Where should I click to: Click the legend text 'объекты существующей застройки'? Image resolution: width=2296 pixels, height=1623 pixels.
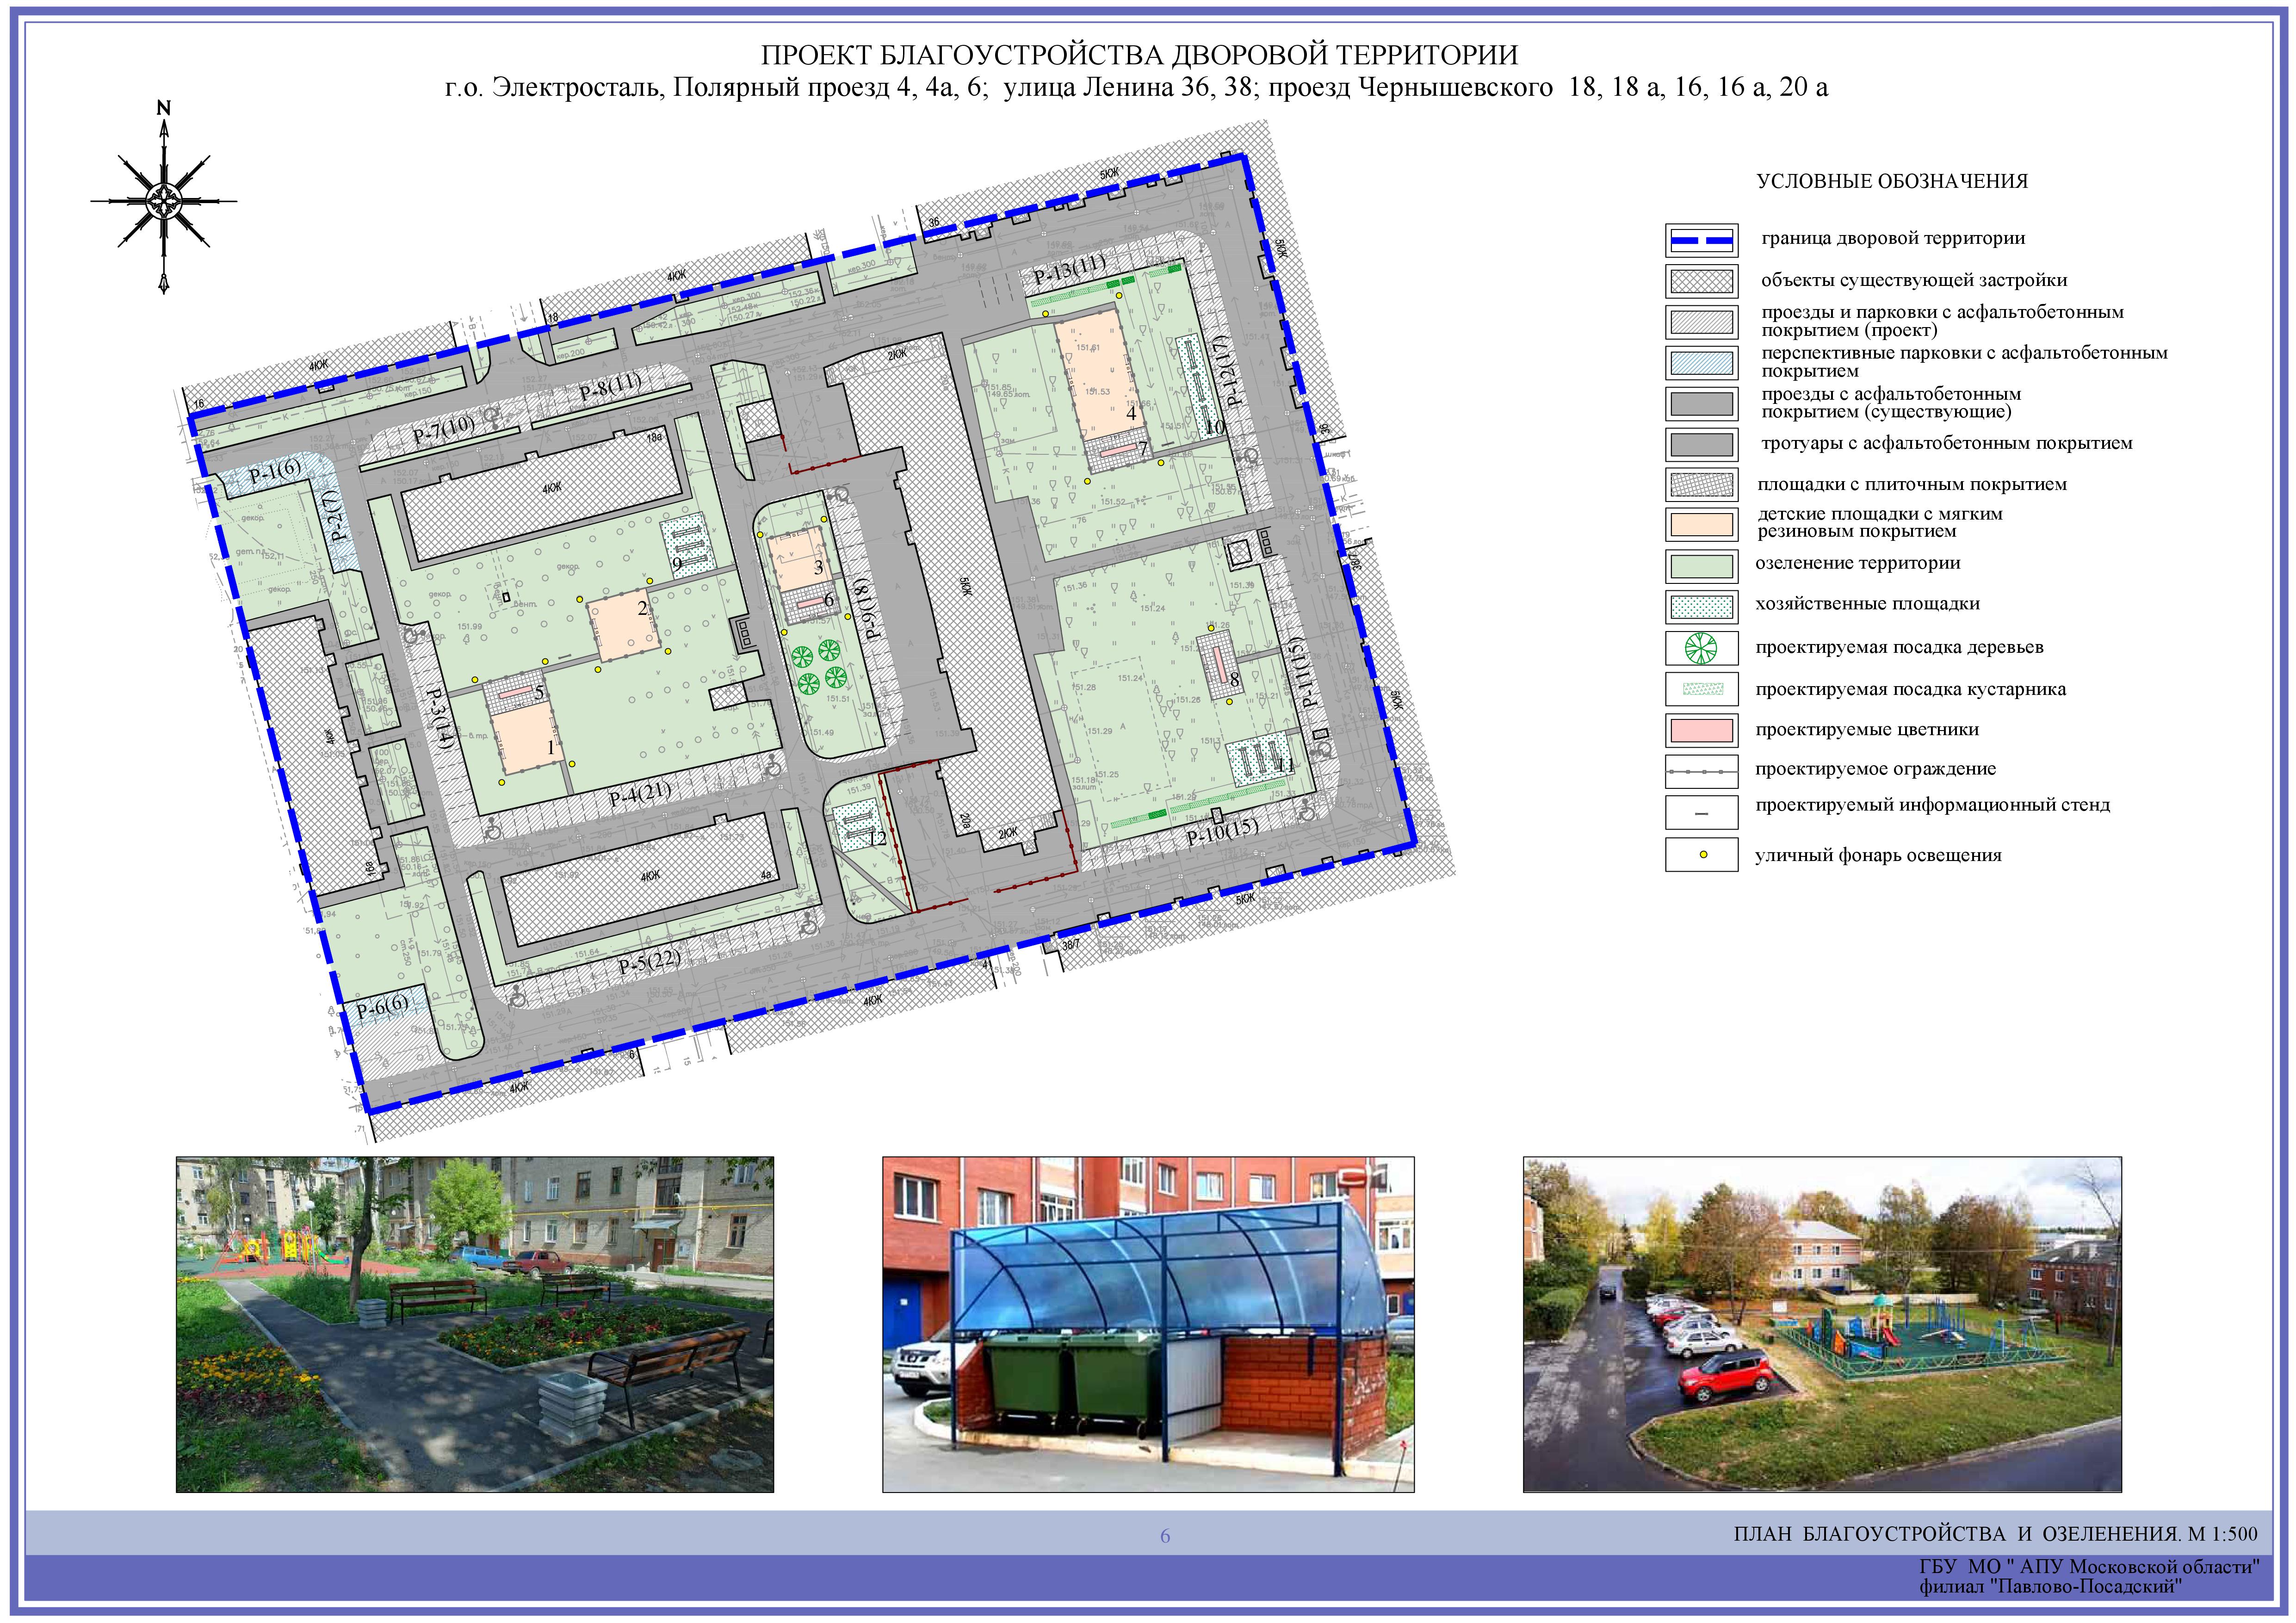(1914, 280)
